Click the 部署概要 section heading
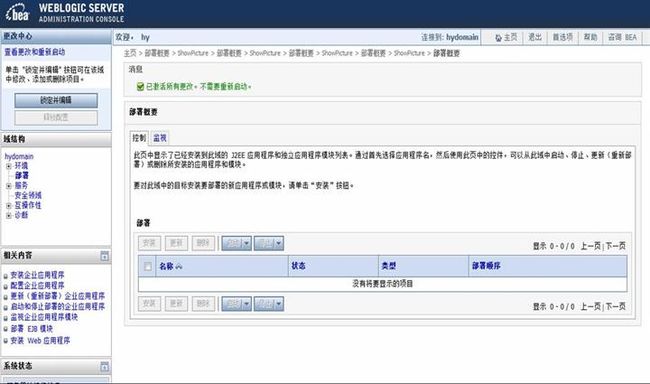650x384 pixels. (x=143, y=112)
